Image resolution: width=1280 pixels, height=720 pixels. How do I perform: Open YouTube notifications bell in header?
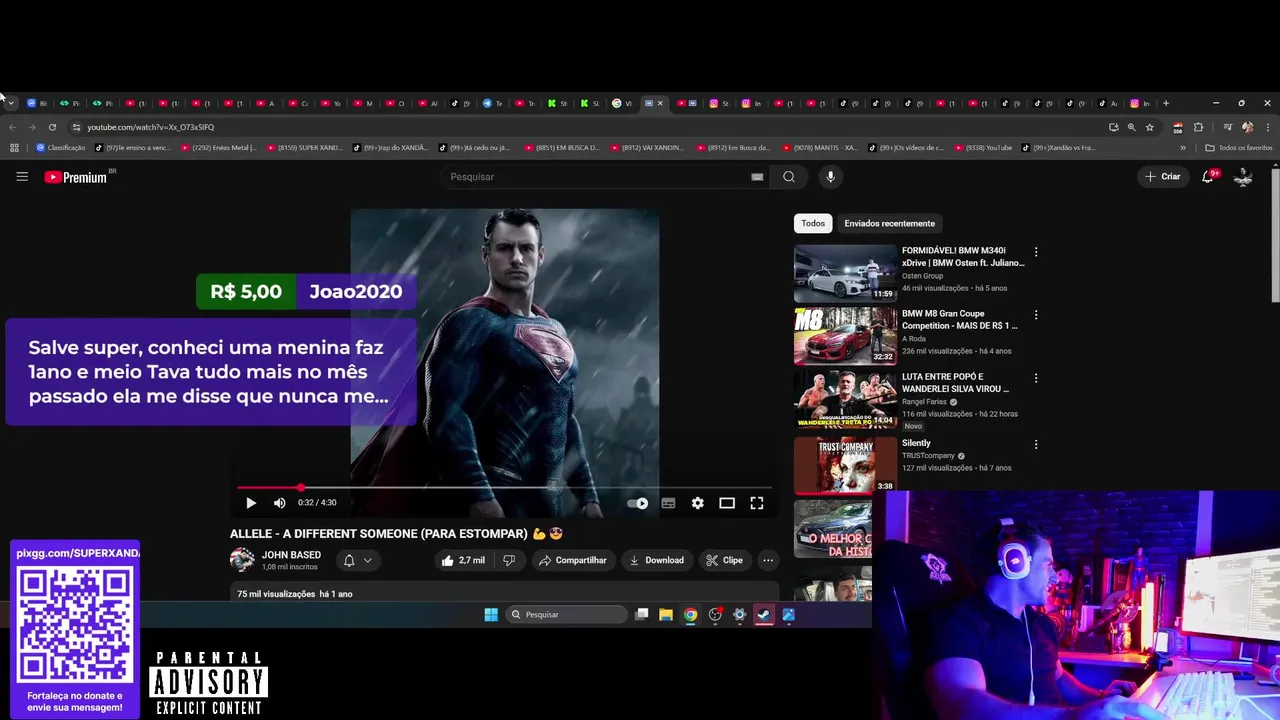pos(1208,177)
